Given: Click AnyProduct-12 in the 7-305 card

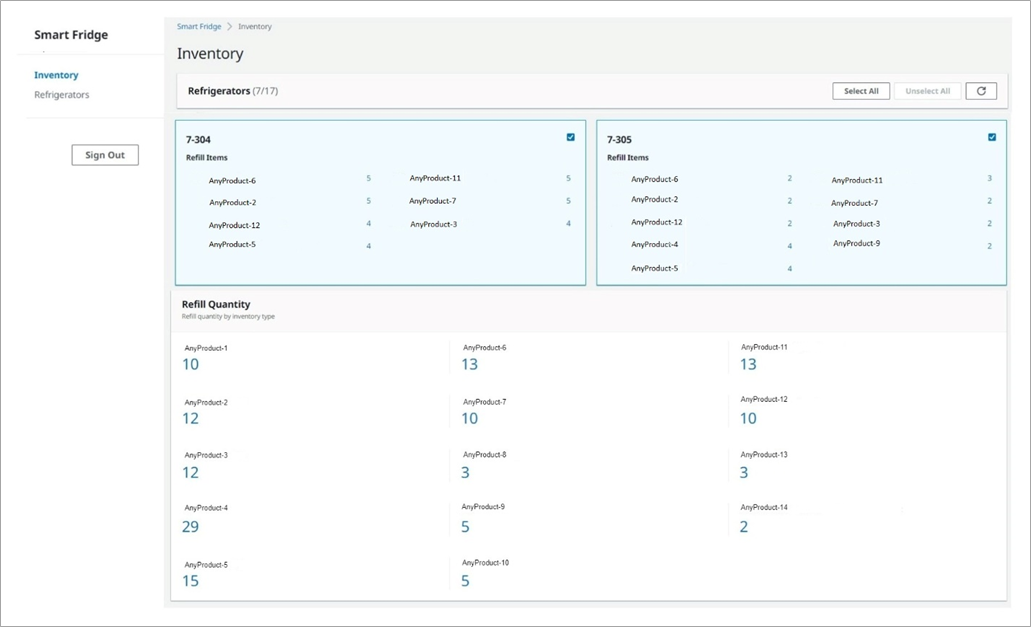Looking at the screenshot, I should [x=657, y=223].
